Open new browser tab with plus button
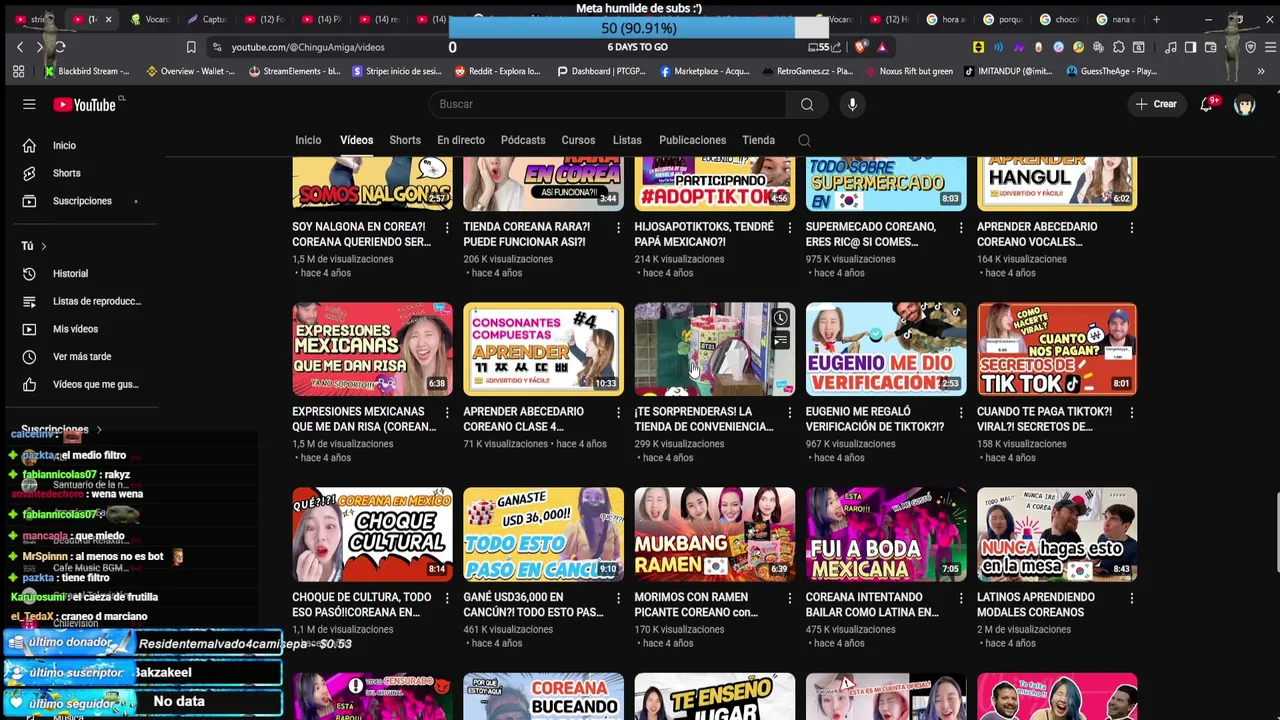 [1156, 19]
